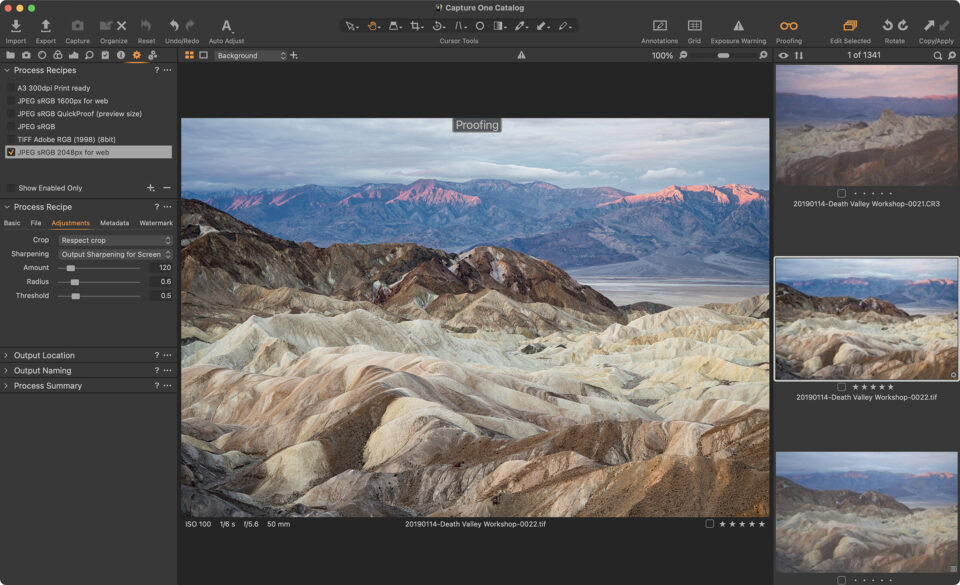Image resolution: width=960 pixels, height=585 pixels.
Task: Open the Crop dropdown showing Respect crop
Action: pos(113,240)
